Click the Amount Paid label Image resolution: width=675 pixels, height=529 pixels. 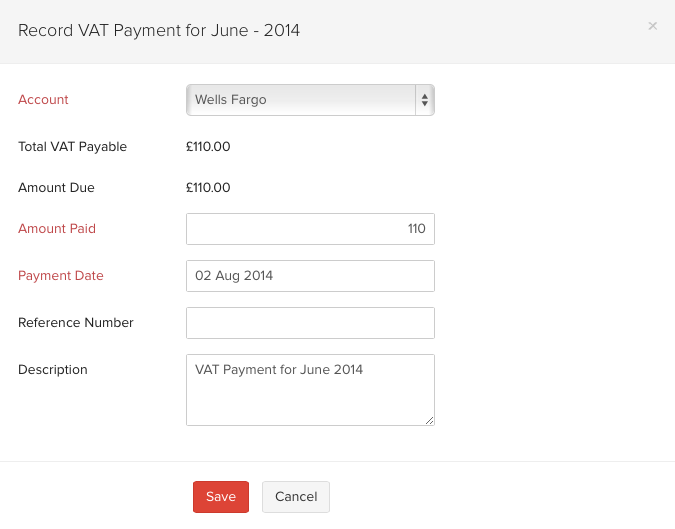tap(57, 229)
